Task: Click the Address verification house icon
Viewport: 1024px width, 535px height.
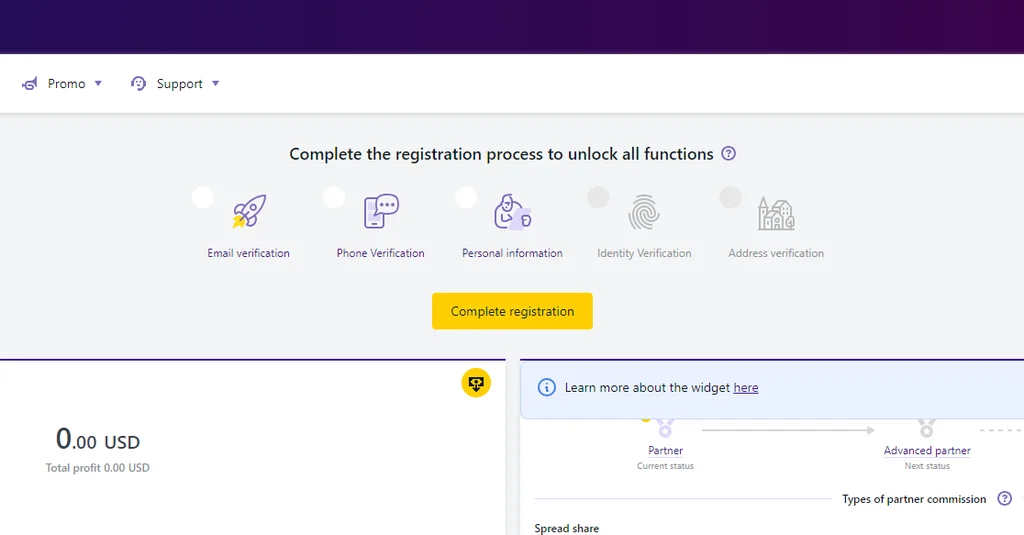Action: (x=776, y=212)
